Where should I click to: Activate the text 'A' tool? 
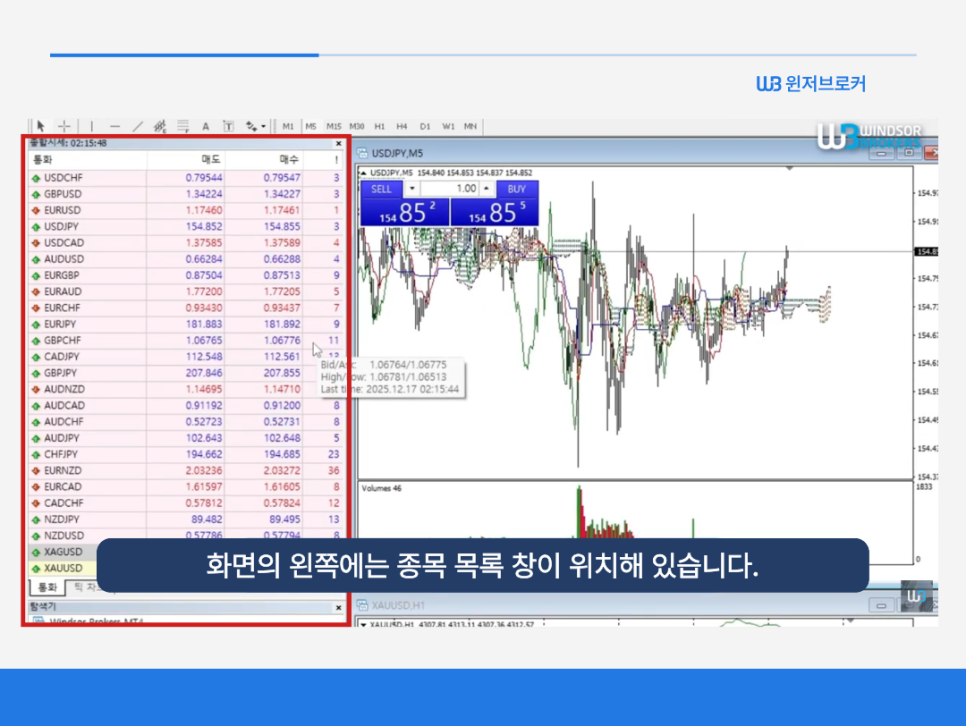(206, 126)
